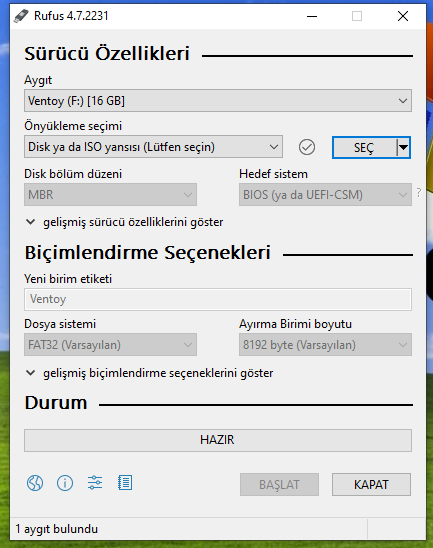This screenshot has height=548, width=433.
Task: Open the language selection globe icon
Action: pos(35,483)
